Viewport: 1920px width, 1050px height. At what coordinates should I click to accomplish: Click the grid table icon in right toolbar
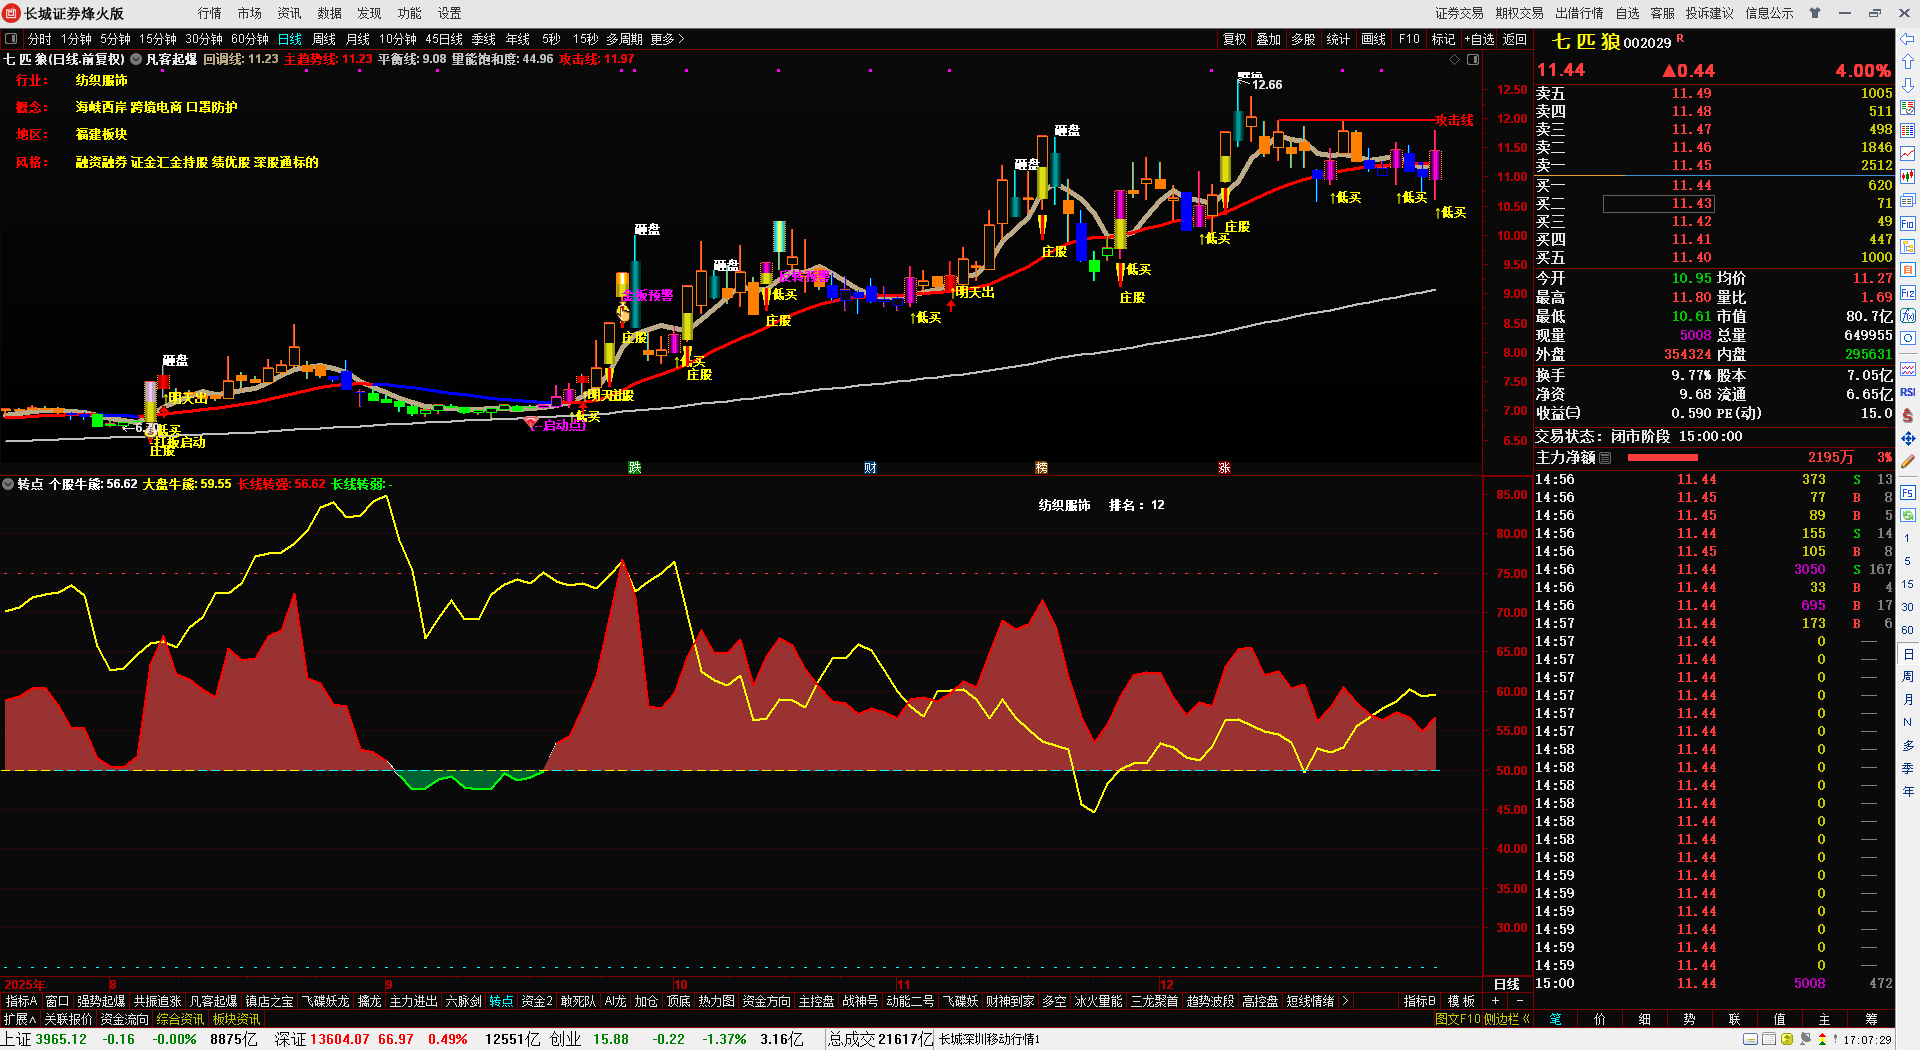1908,130
